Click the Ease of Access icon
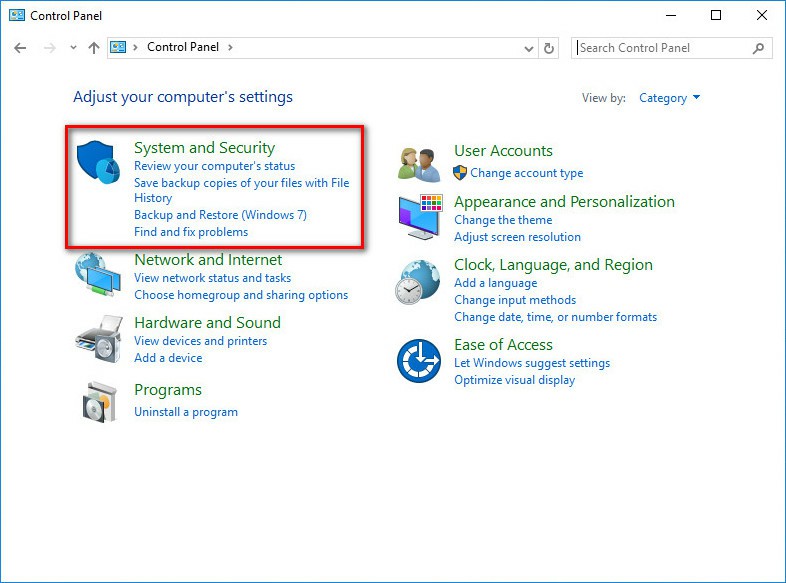The image size is (786, 583). point(419,361)
